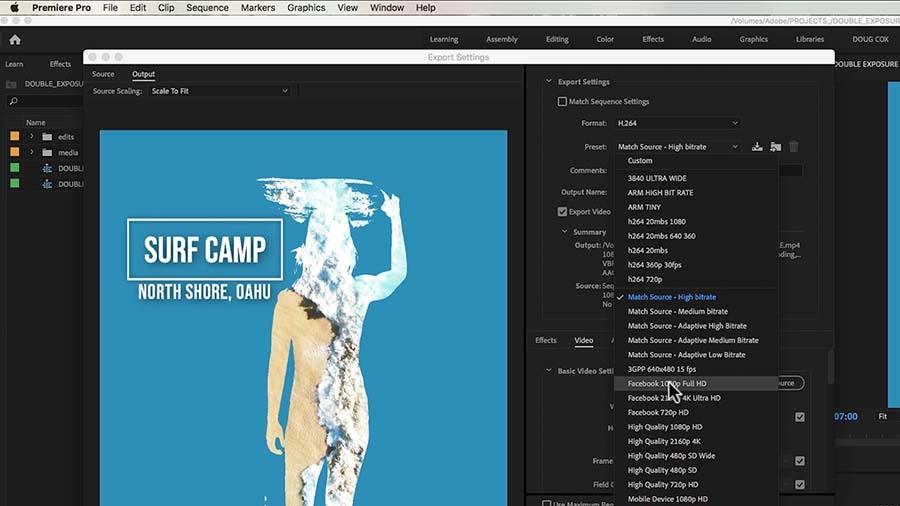Screen dimensions: 900x506
Task: Toggle the Field Order match source checkbox
Action: pyautogui.click(x=800, y=485)
